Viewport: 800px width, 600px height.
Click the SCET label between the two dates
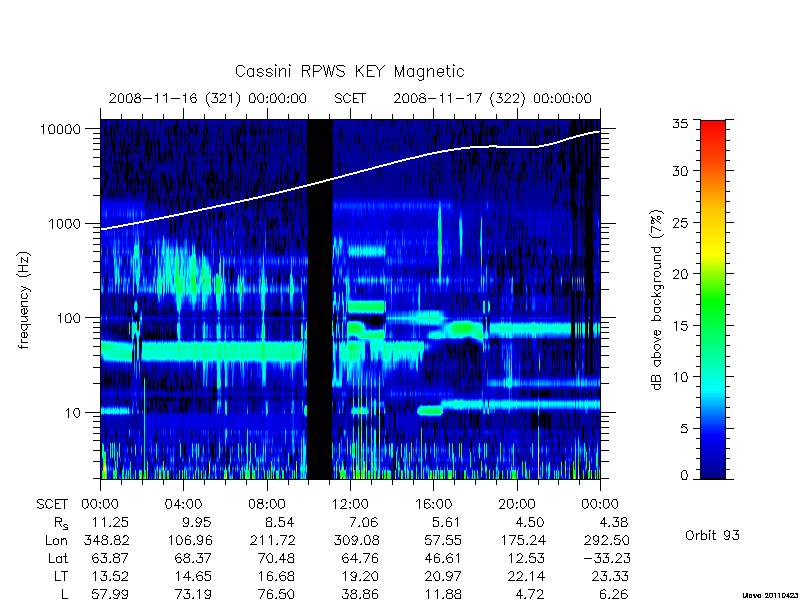click(x=350, y=98)
